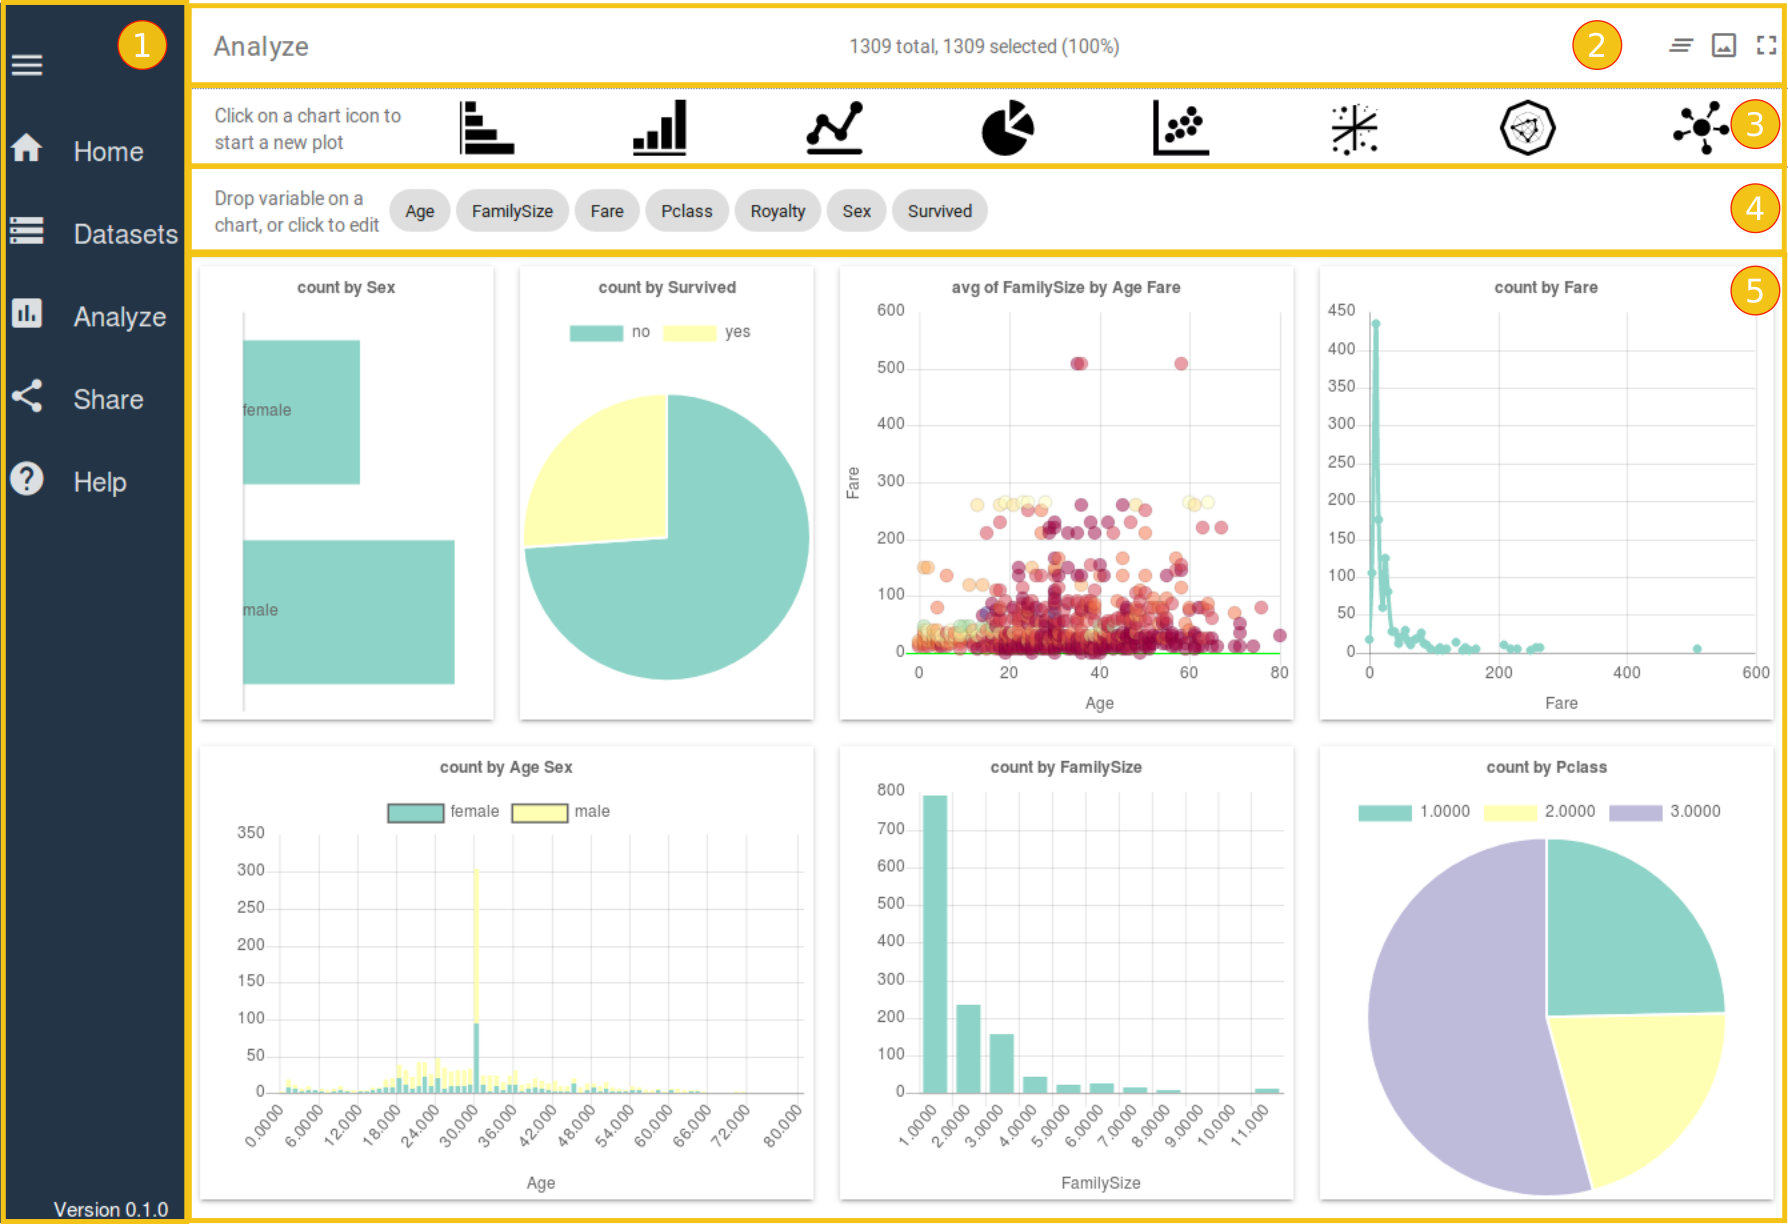
Task: Click the 'Version 0.1.0' label
Action: click(110, 1209)
